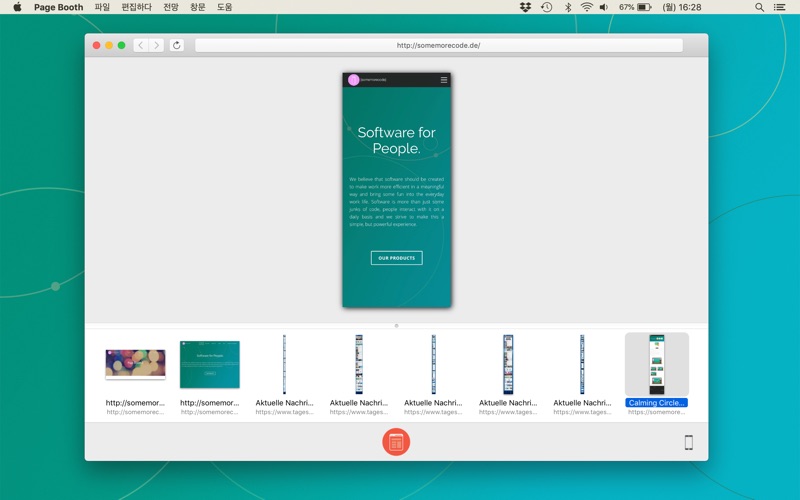Select the colorful bokeh screenshot thumbnail
Screen dimensions: 800x500
pos(135,364)
